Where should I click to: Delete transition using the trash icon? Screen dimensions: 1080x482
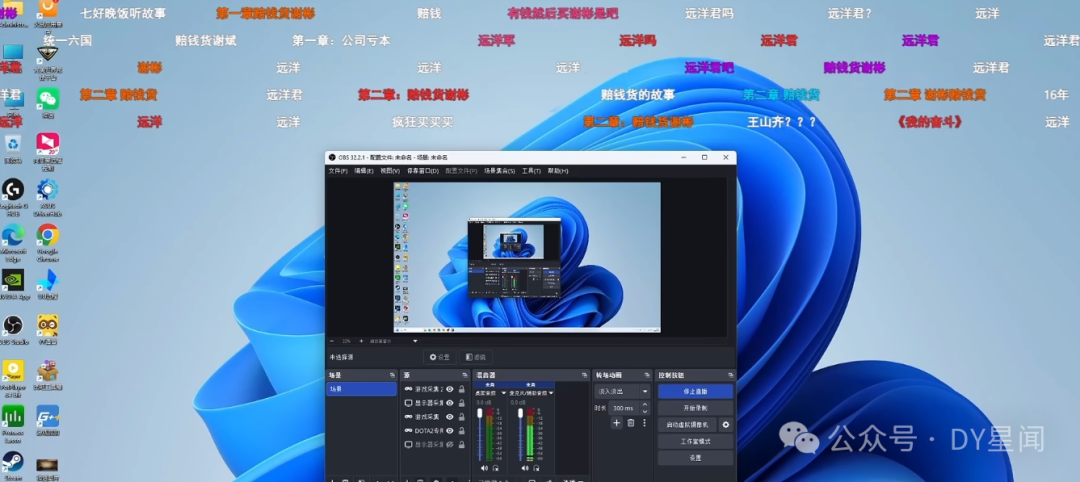(x=631, y=423)
